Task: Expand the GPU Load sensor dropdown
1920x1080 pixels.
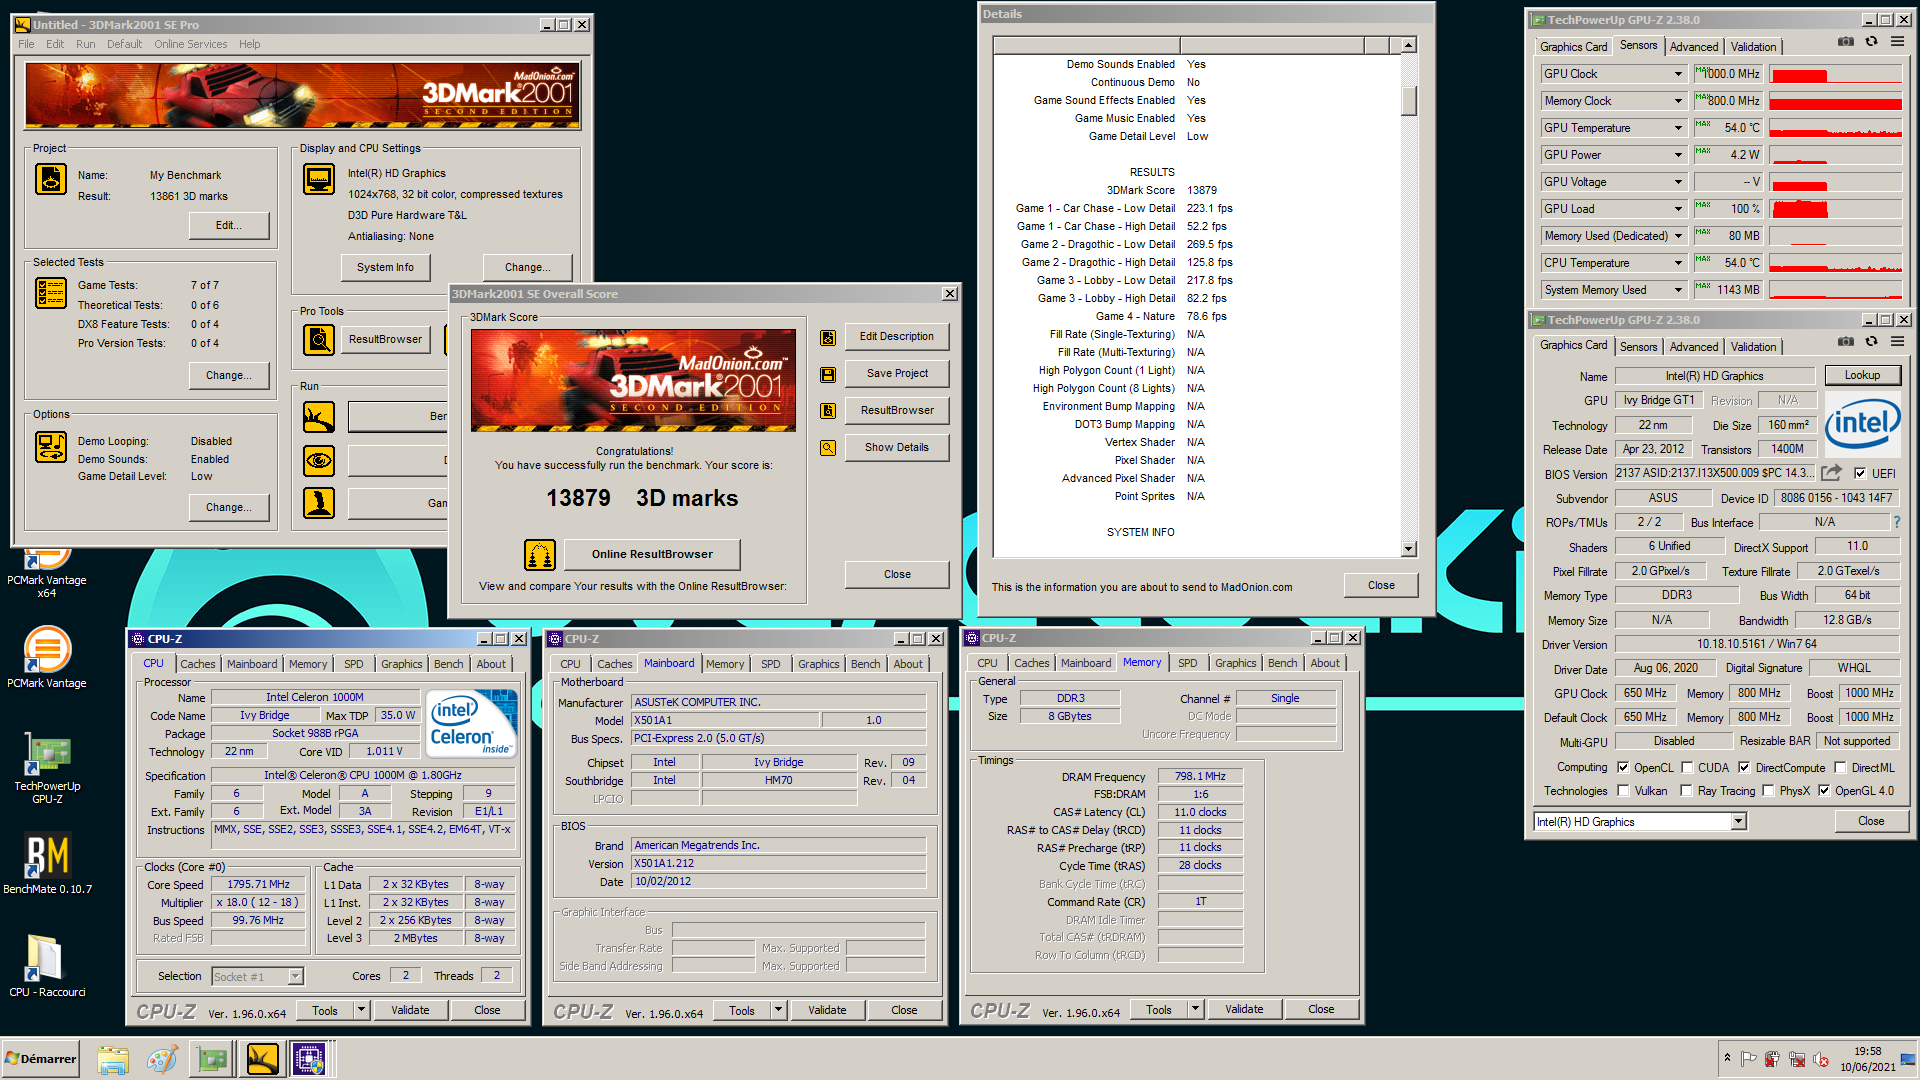Action: 1678,209
